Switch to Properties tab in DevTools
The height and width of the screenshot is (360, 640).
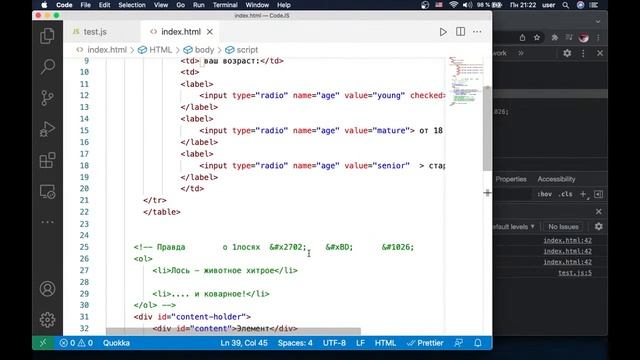511,179
